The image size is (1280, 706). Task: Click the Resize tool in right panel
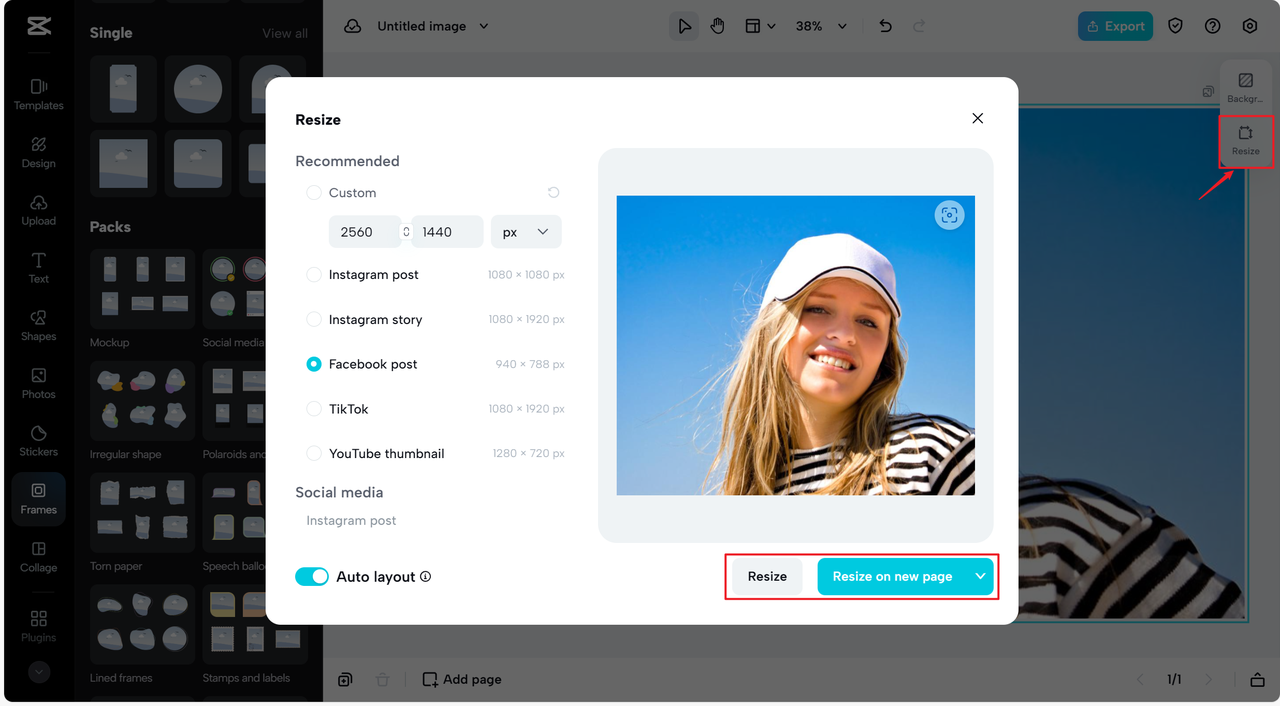[1245, 141]
